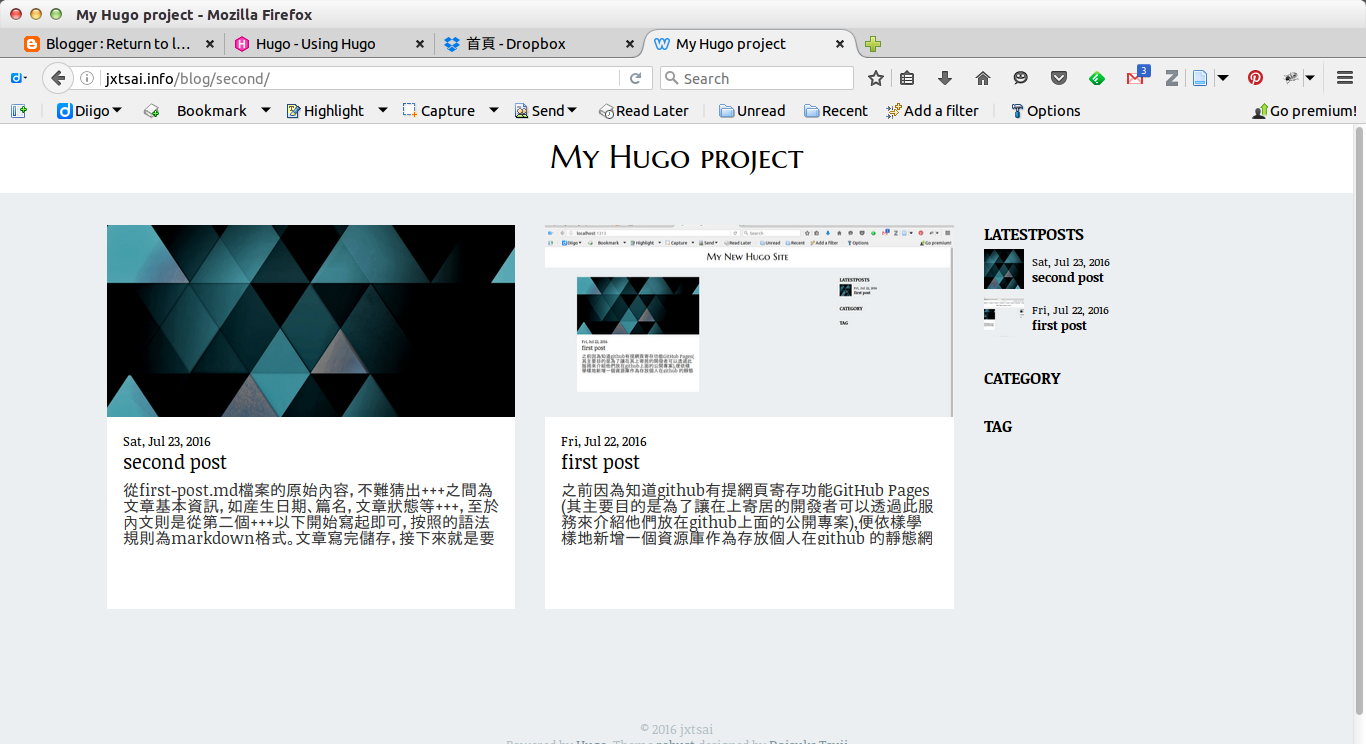Open the green Feedly icon
This screenshot has width=1366, height=744.
[x=1097, y=78]
